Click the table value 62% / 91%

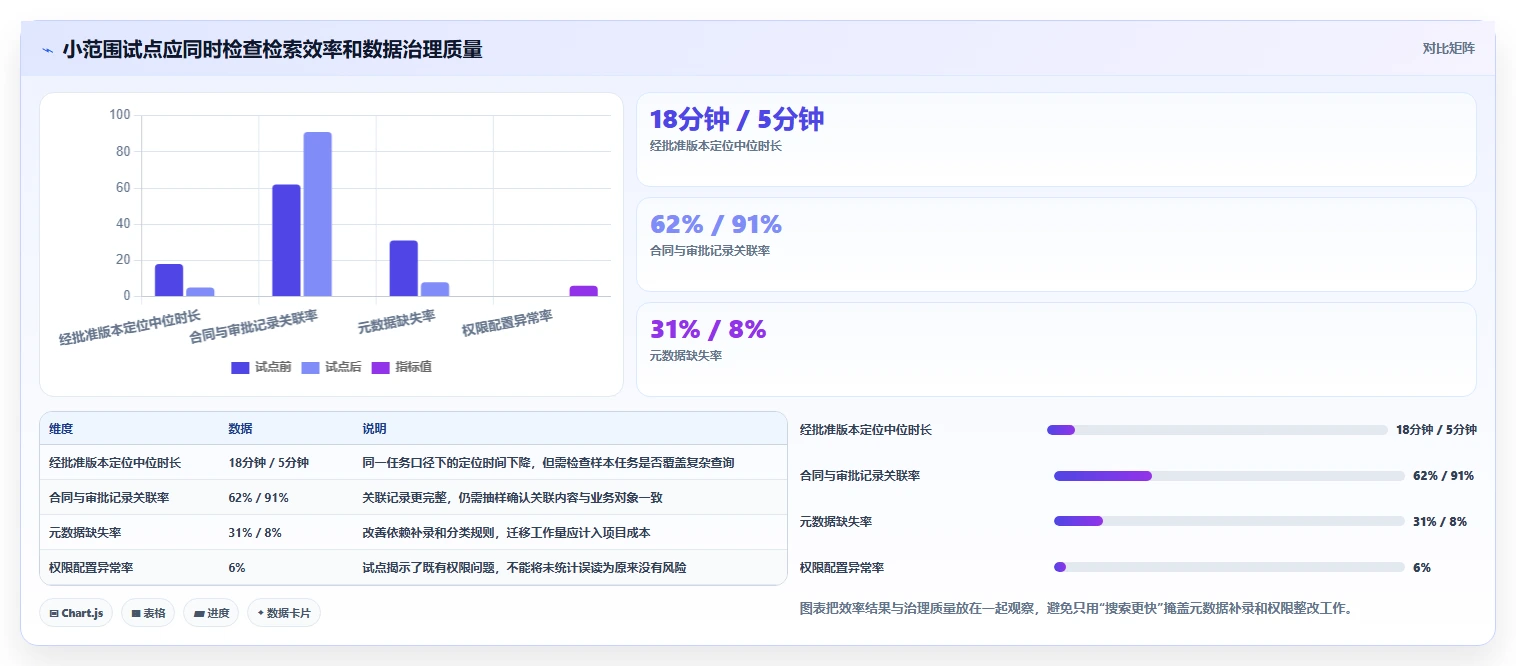(258, 498)
